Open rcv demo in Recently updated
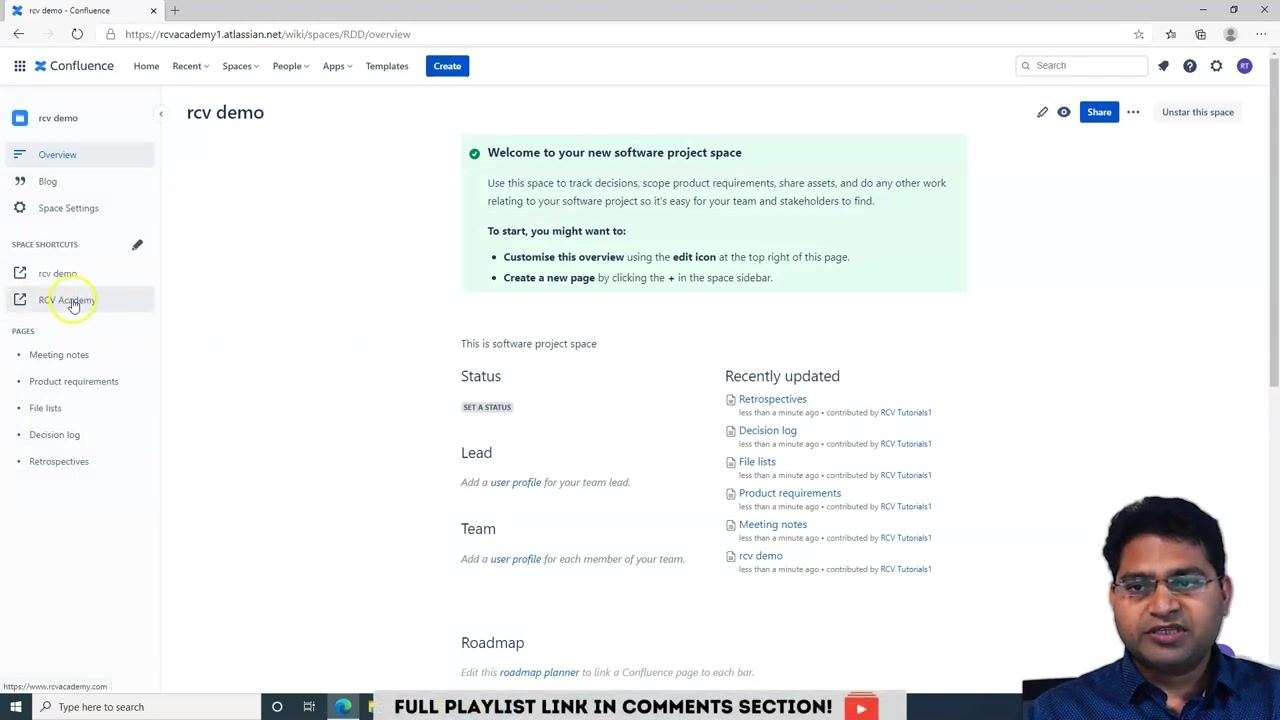 point(760,555)
